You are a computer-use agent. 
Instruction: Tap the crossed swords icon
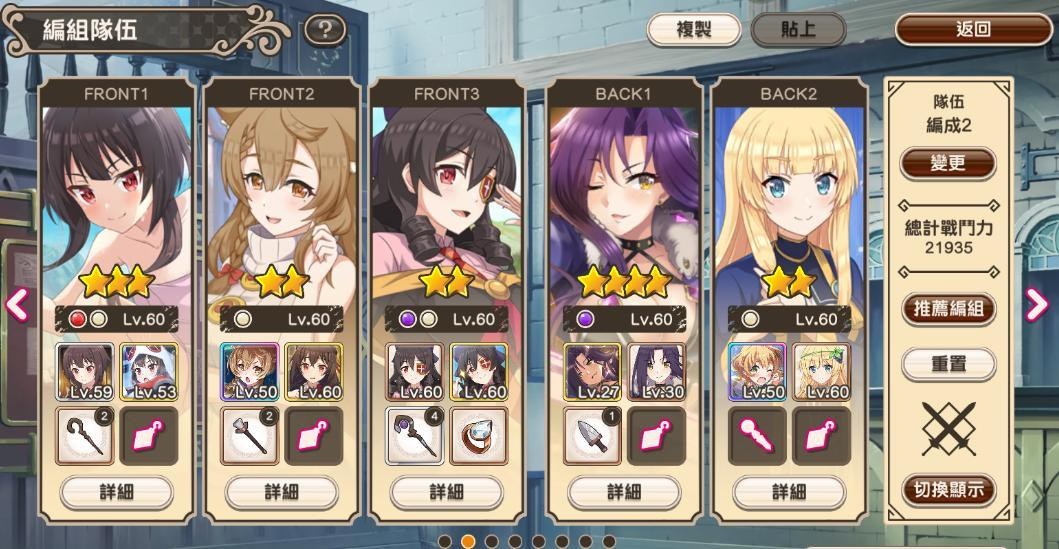949,429
